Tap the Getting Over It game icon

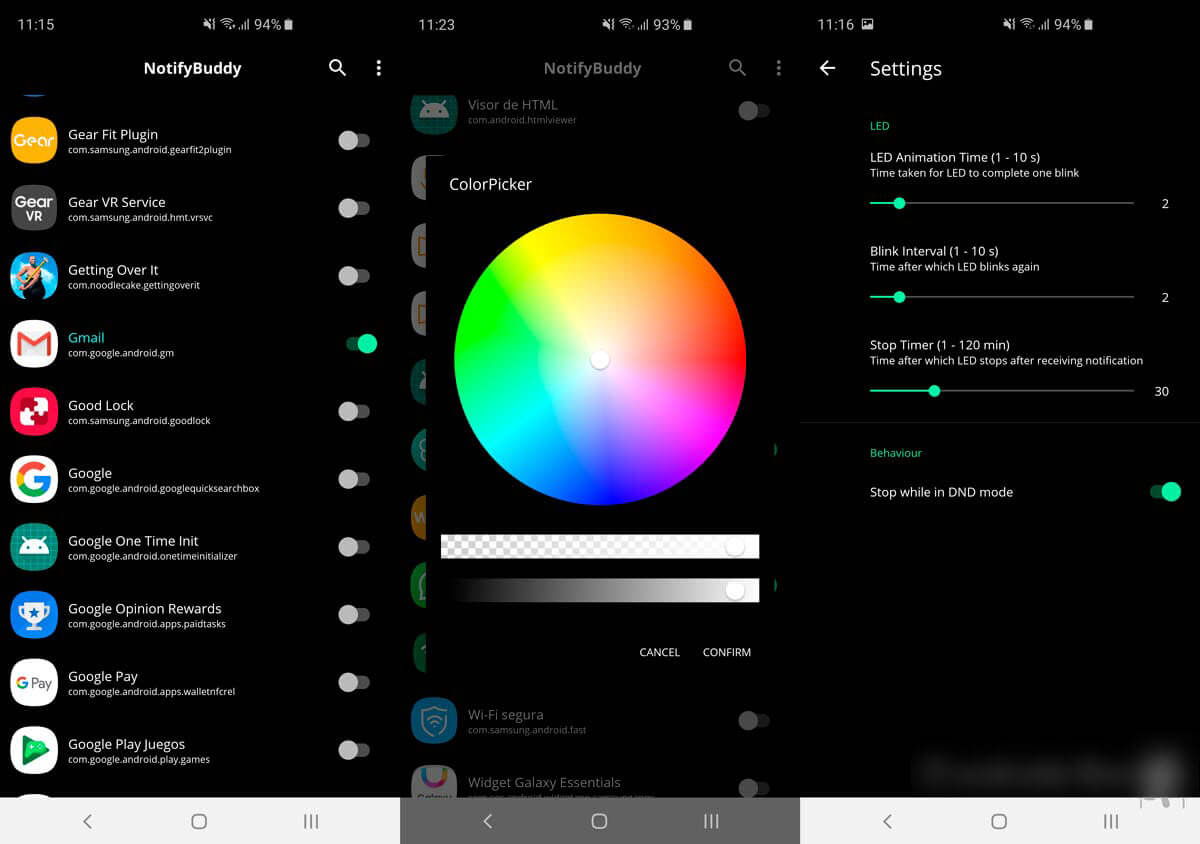click(34, 276)
